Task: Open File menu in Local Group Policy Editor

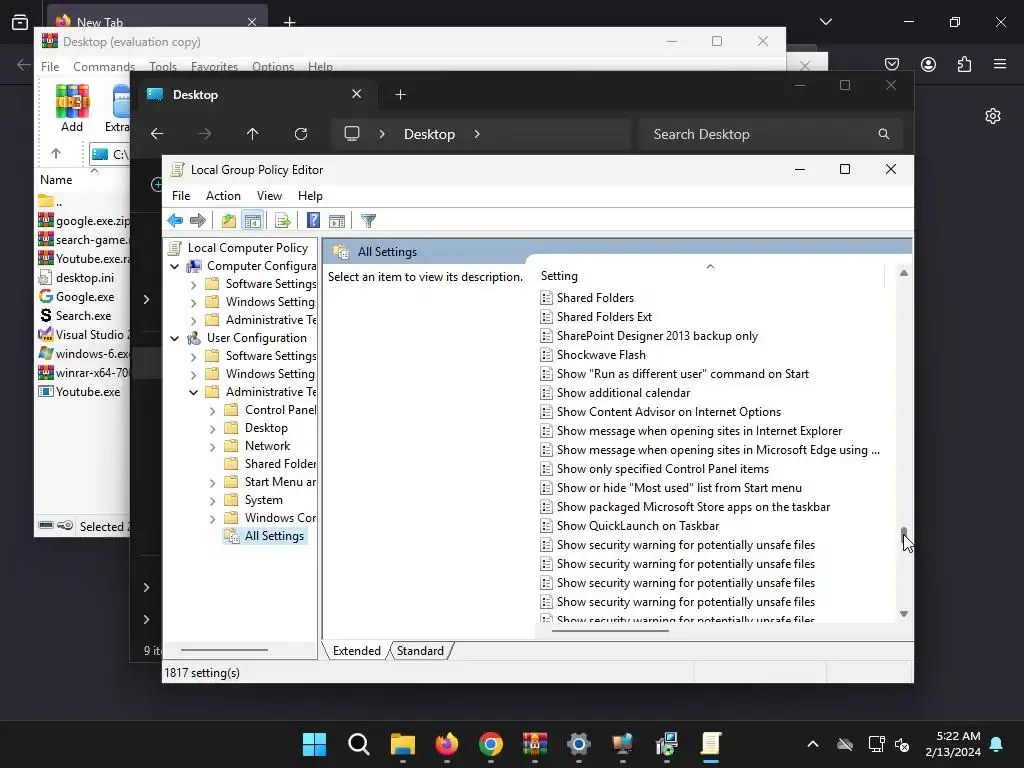Action: point(181,196)
